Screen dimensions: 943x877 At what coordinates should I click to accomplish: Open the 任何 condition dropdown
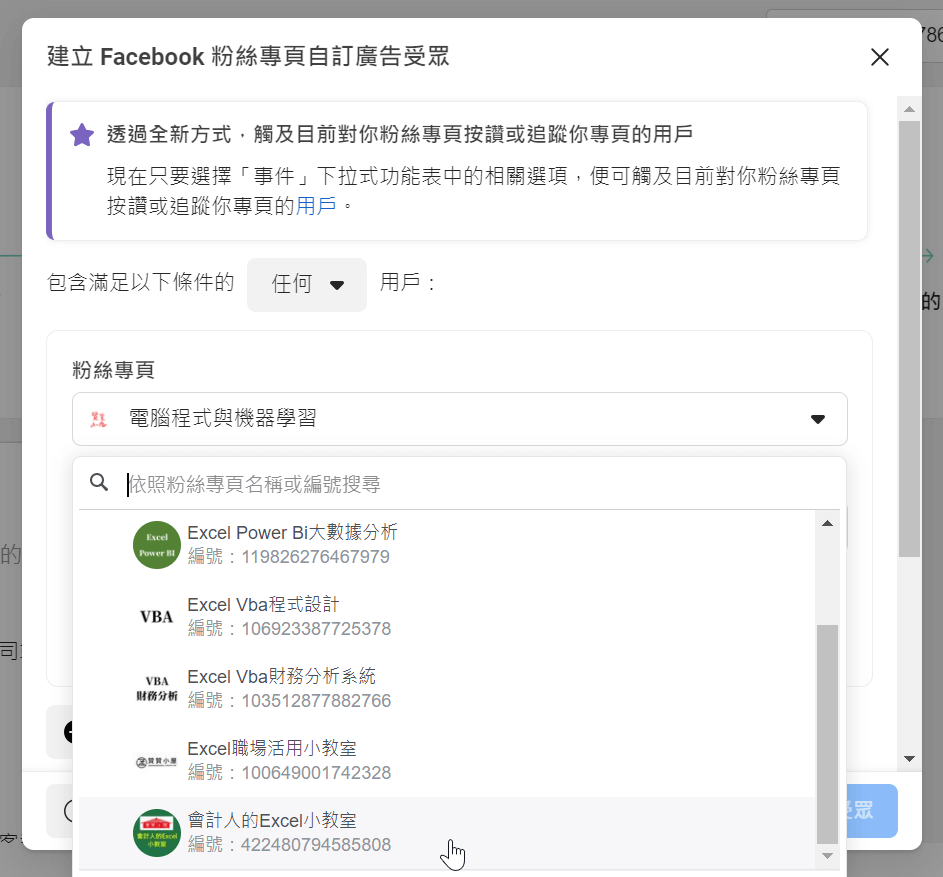307,285
